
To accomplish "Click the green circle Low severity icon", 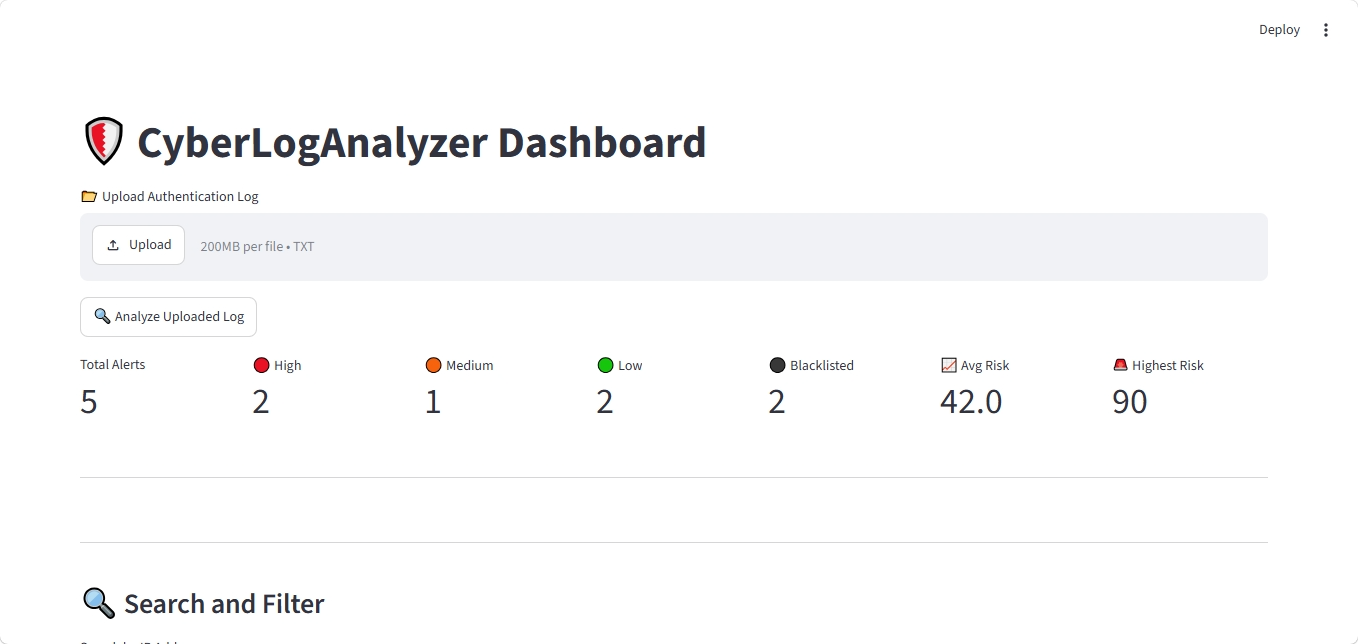I will click(606, 365).
